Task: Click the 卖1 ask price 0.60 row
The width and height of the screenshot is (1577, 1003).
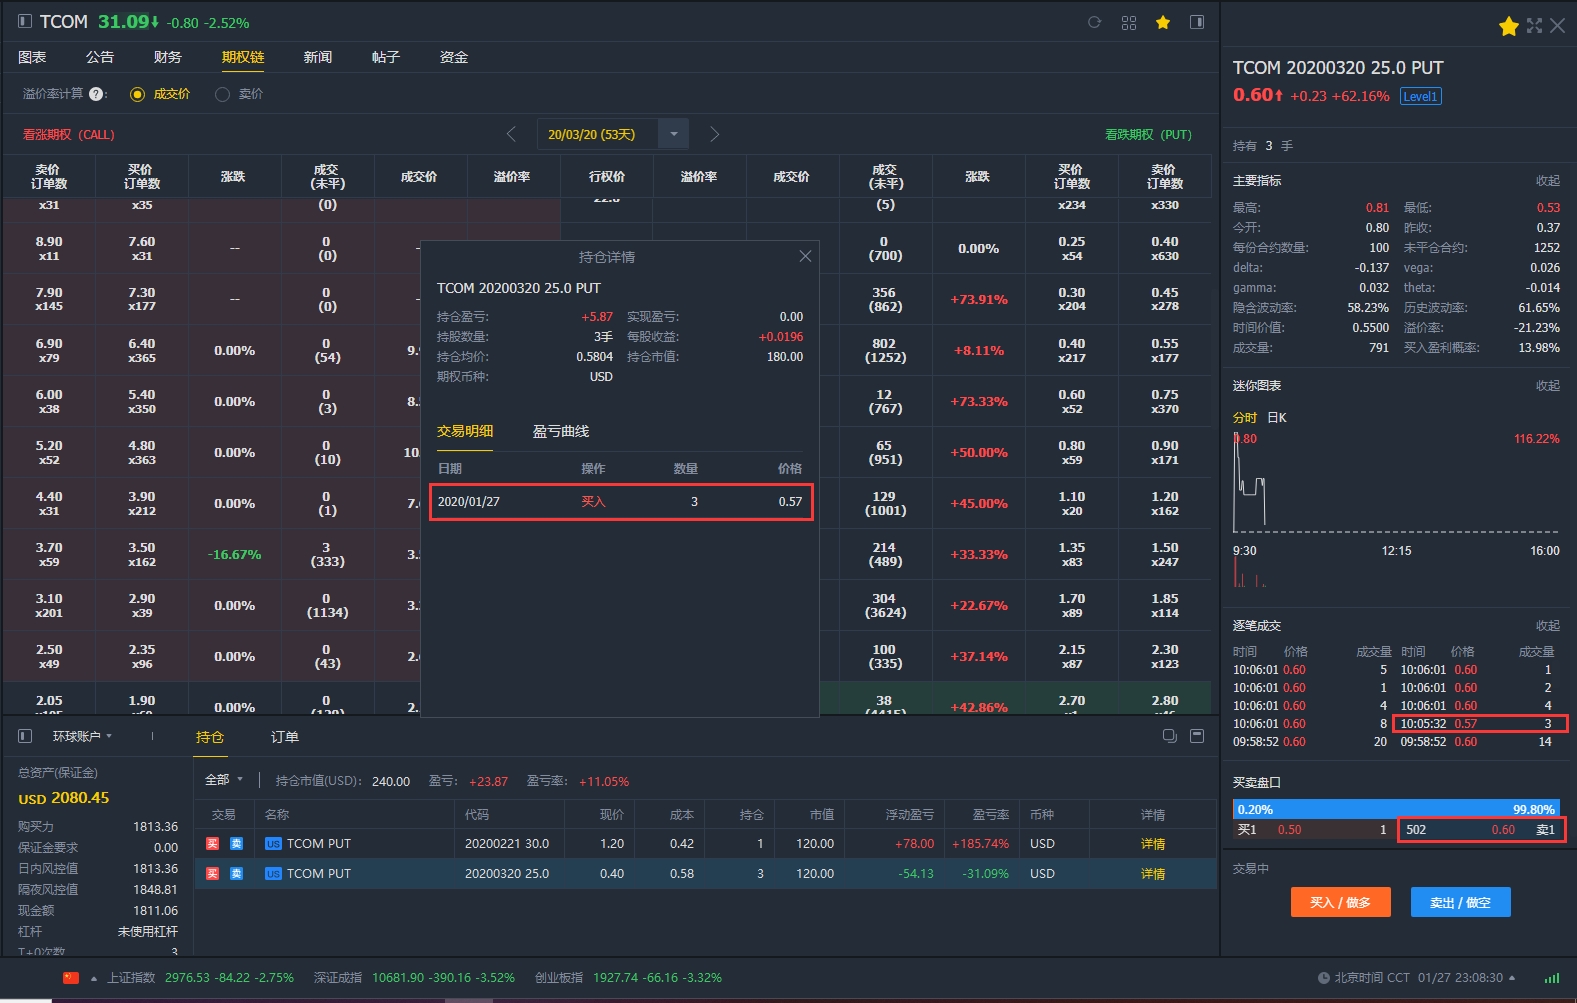Action: point(1480,830)
